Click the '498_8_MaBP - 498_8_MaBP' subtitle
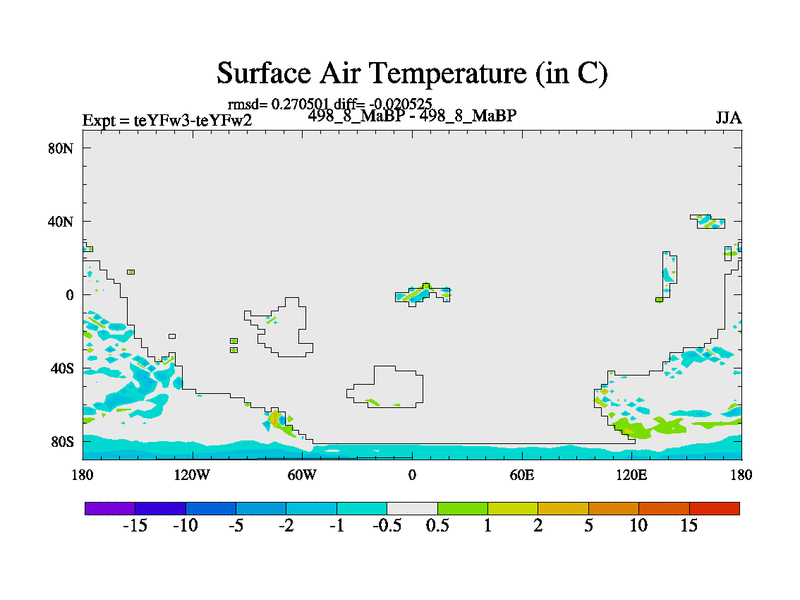 [412, 116]
